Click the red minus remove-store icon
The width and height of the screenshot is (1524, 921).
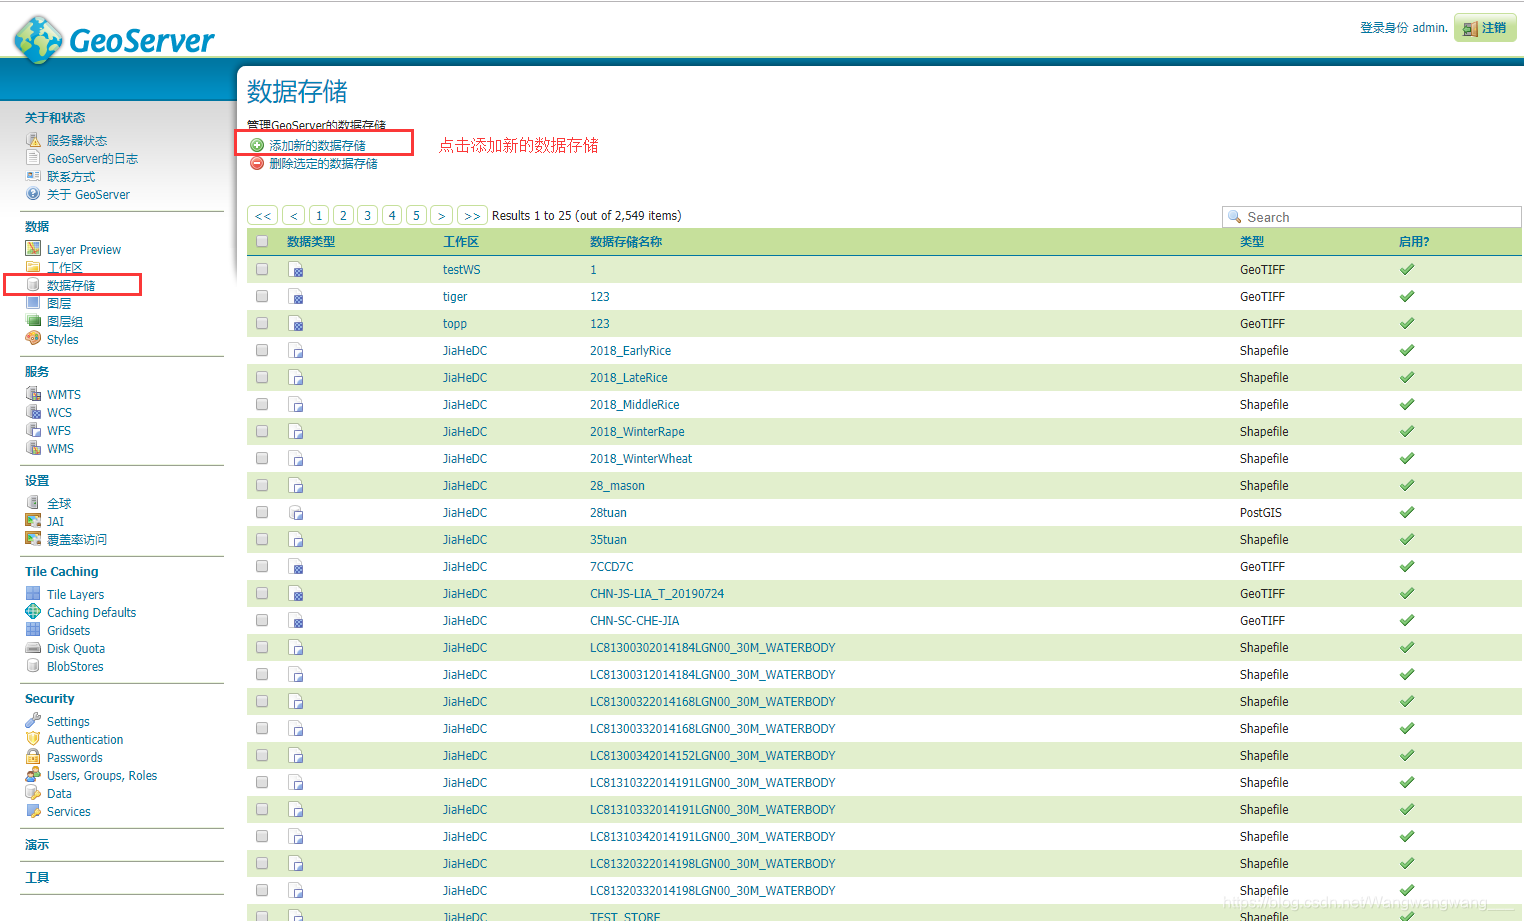[x=257, y=163]
